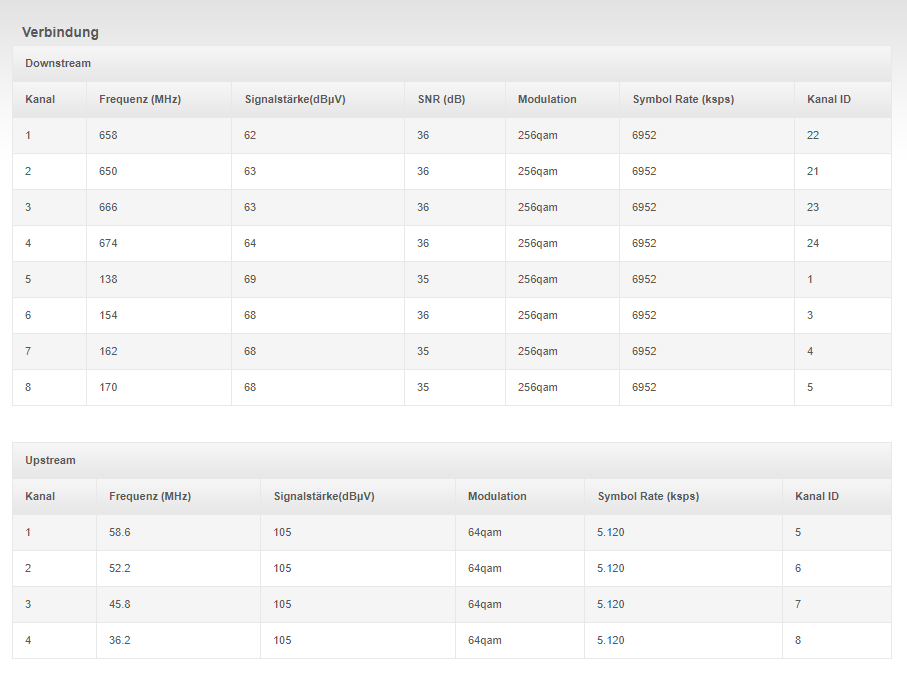Click Upstream Signalstärke(dBµV) column header
The image size is (907, 680).
324,496
